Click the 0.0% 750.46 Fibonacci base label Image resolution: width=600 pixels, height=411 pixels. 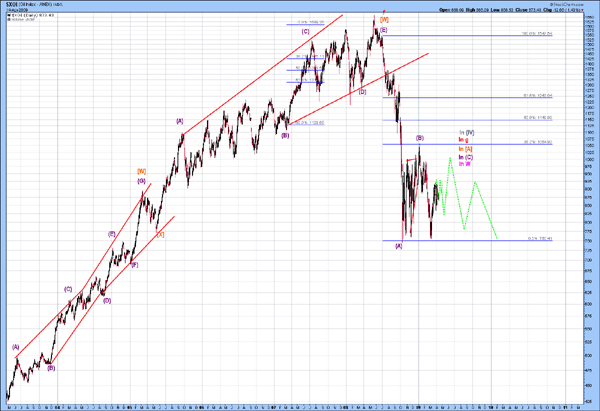tap(540, 239)
